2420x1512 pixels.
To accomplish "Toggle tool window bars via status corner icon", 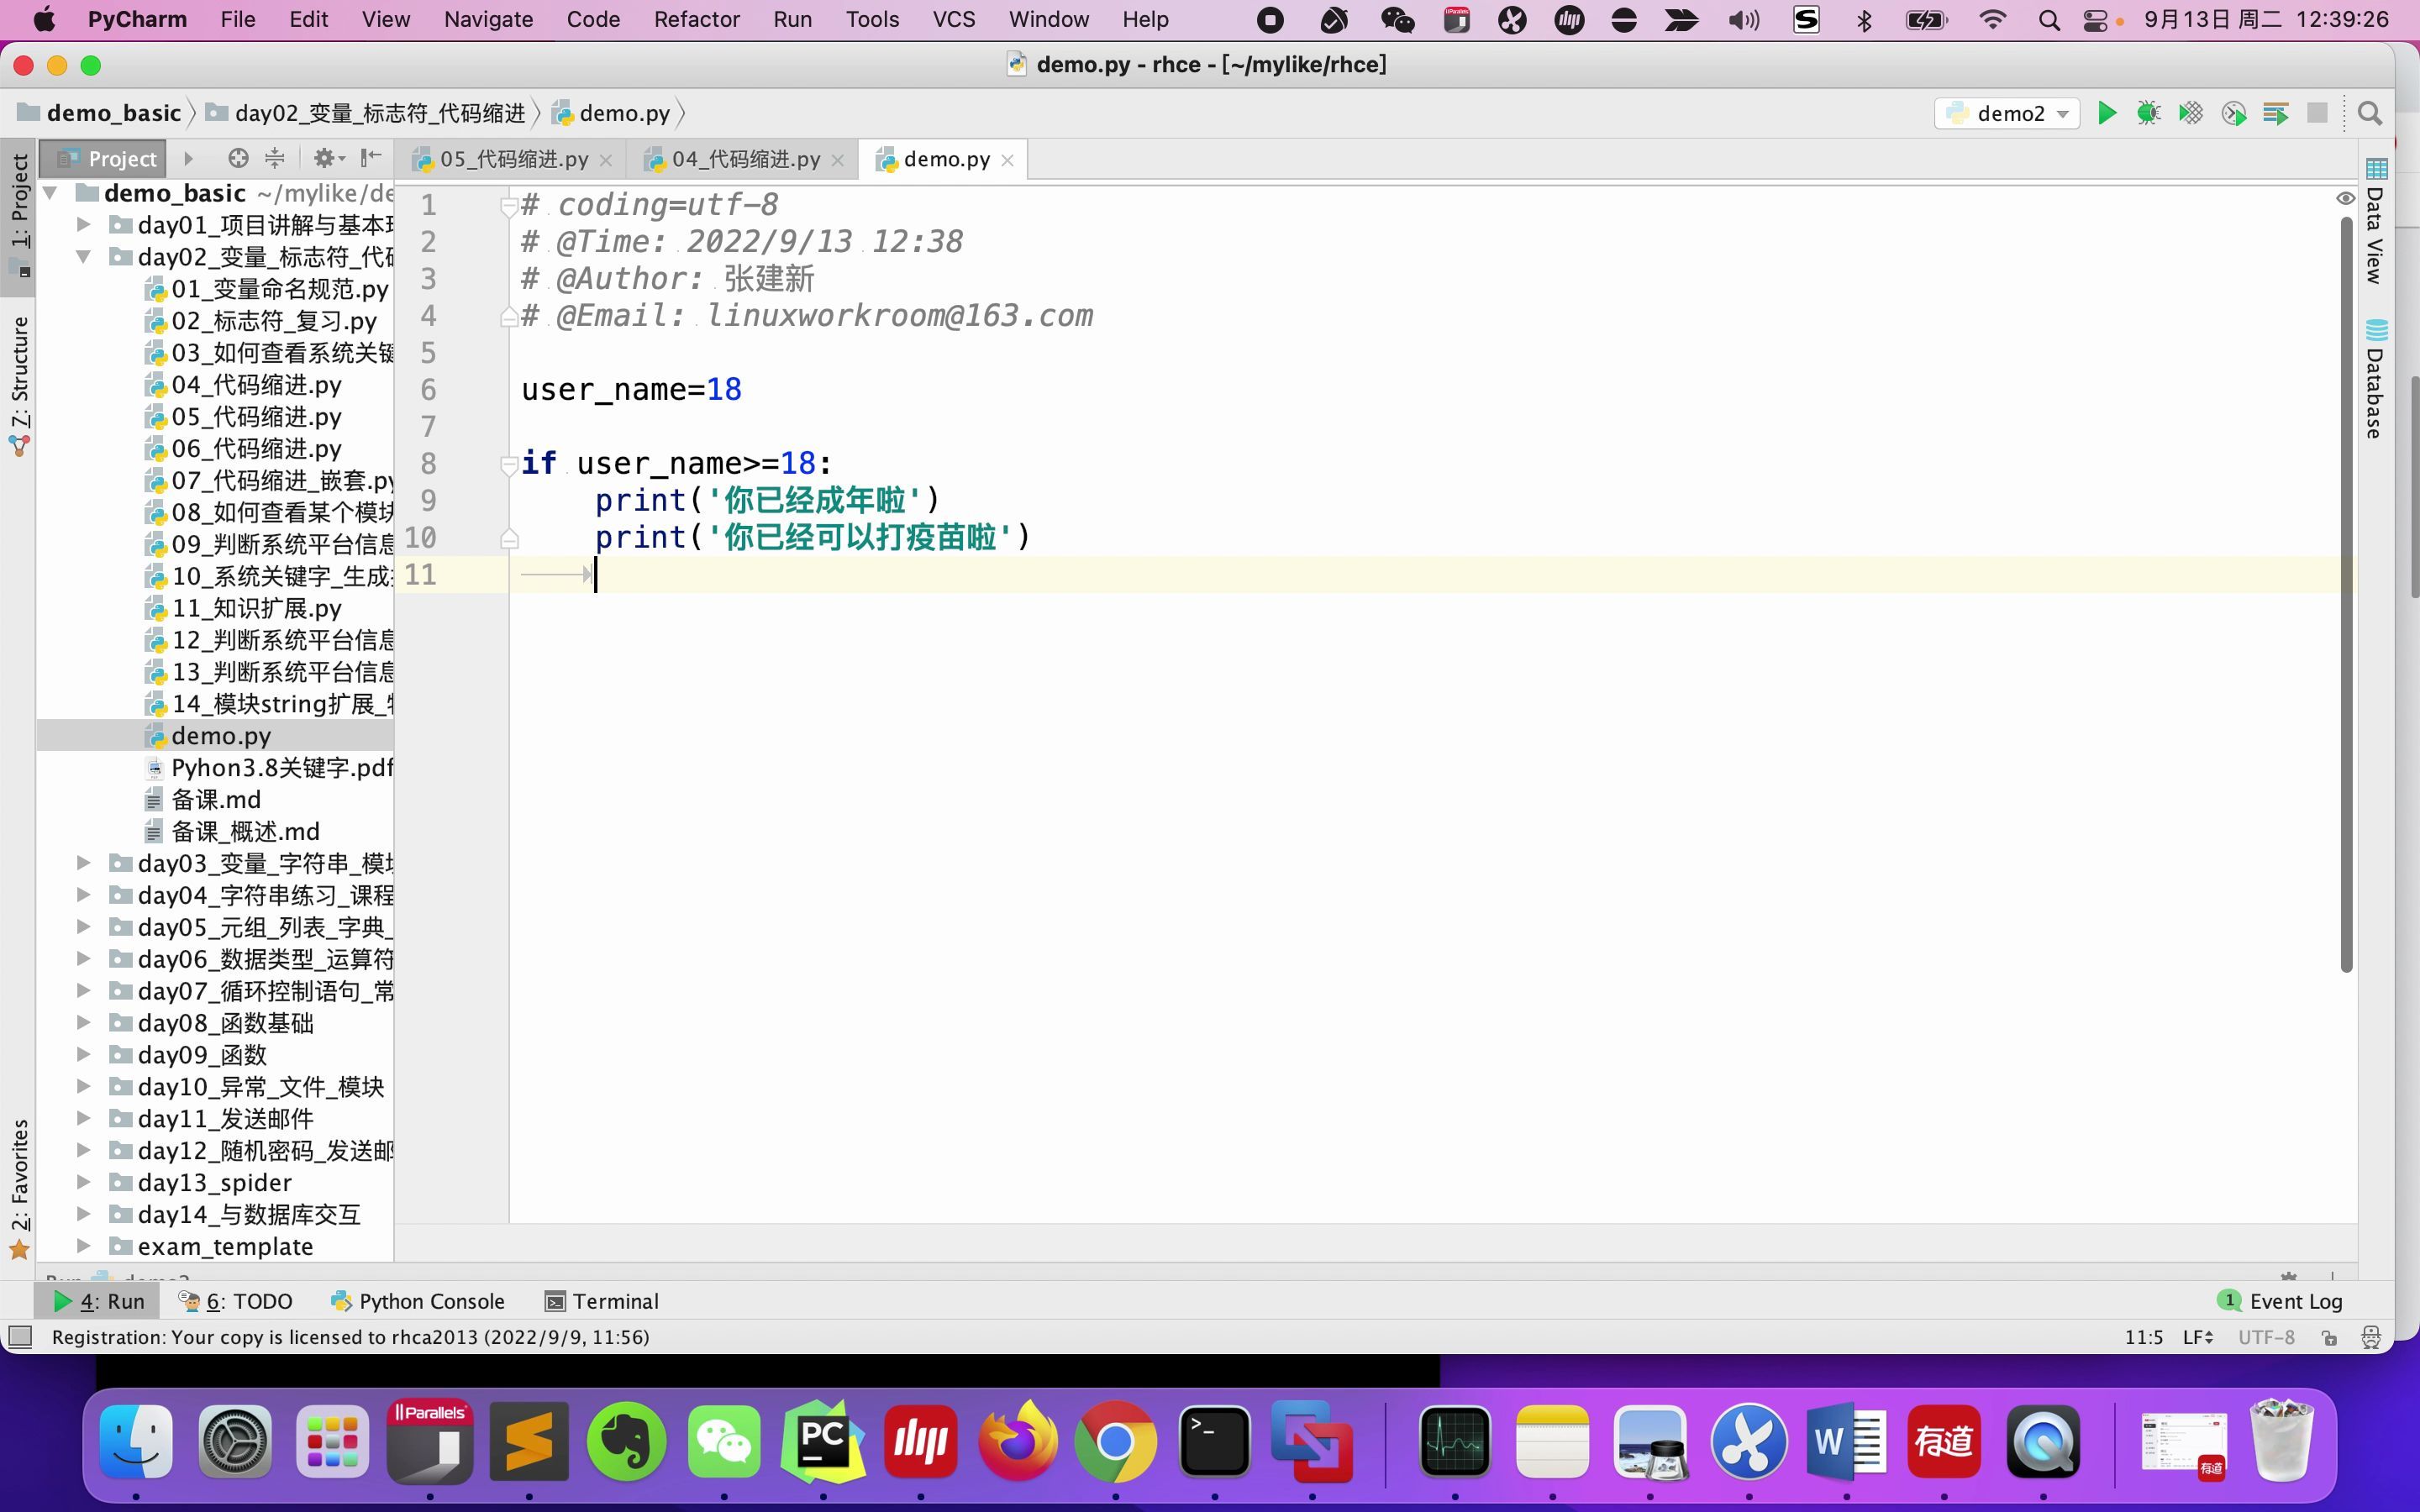I will pos(20,1337).
